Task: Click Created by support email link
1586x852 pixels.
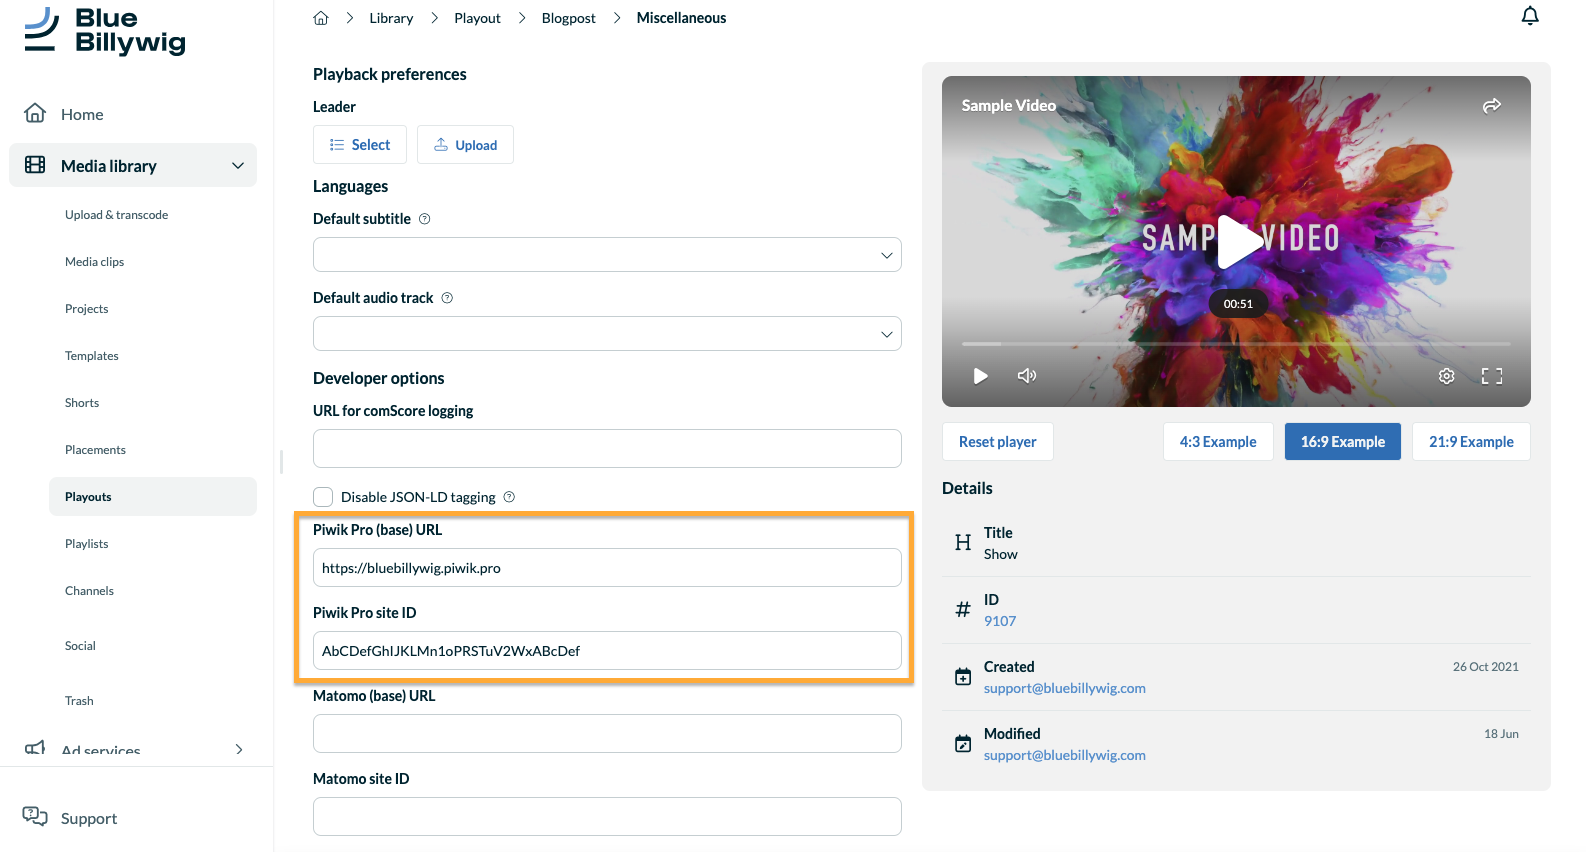Action: pos(1065,688)
